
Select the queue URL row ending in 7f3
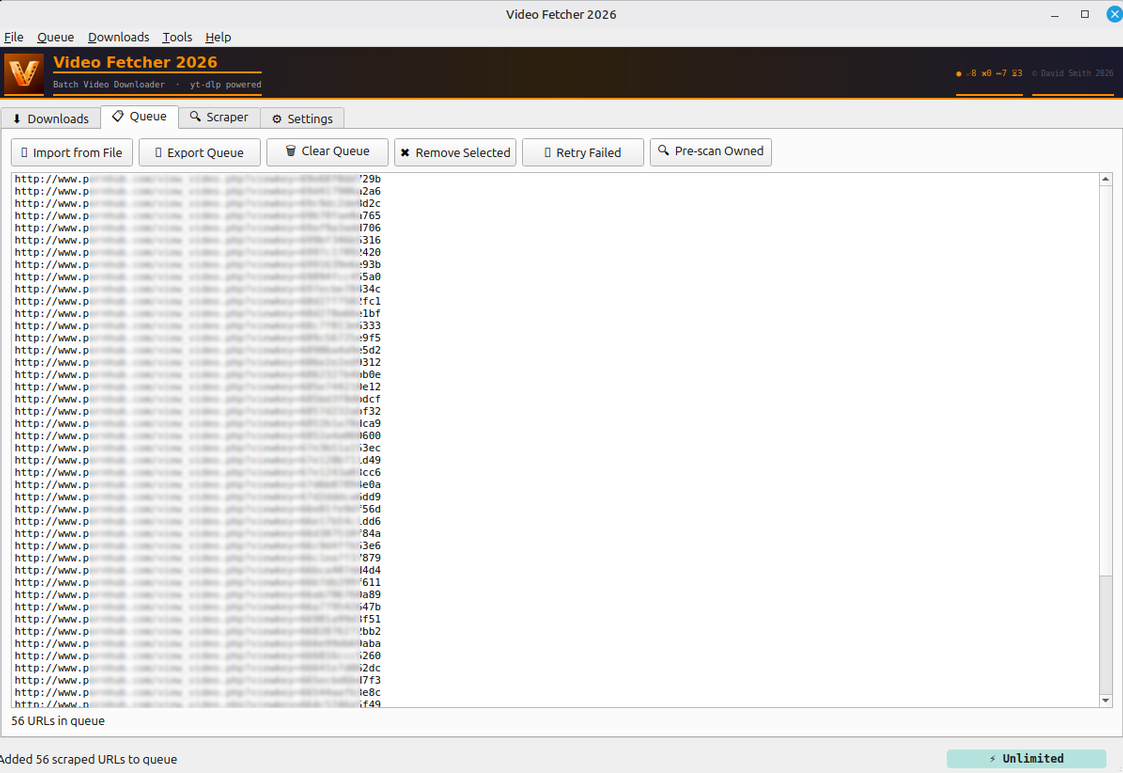198,681
